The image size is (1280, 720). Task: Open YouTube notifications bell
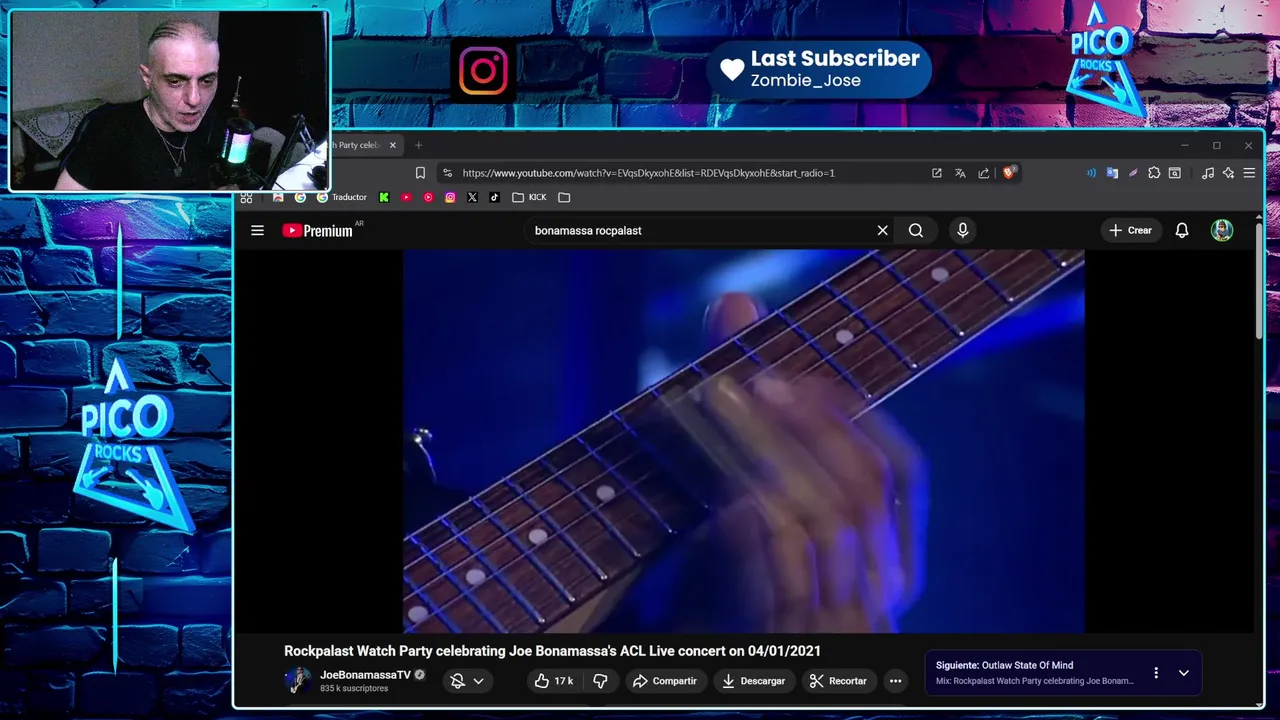tap(1182, 230)
